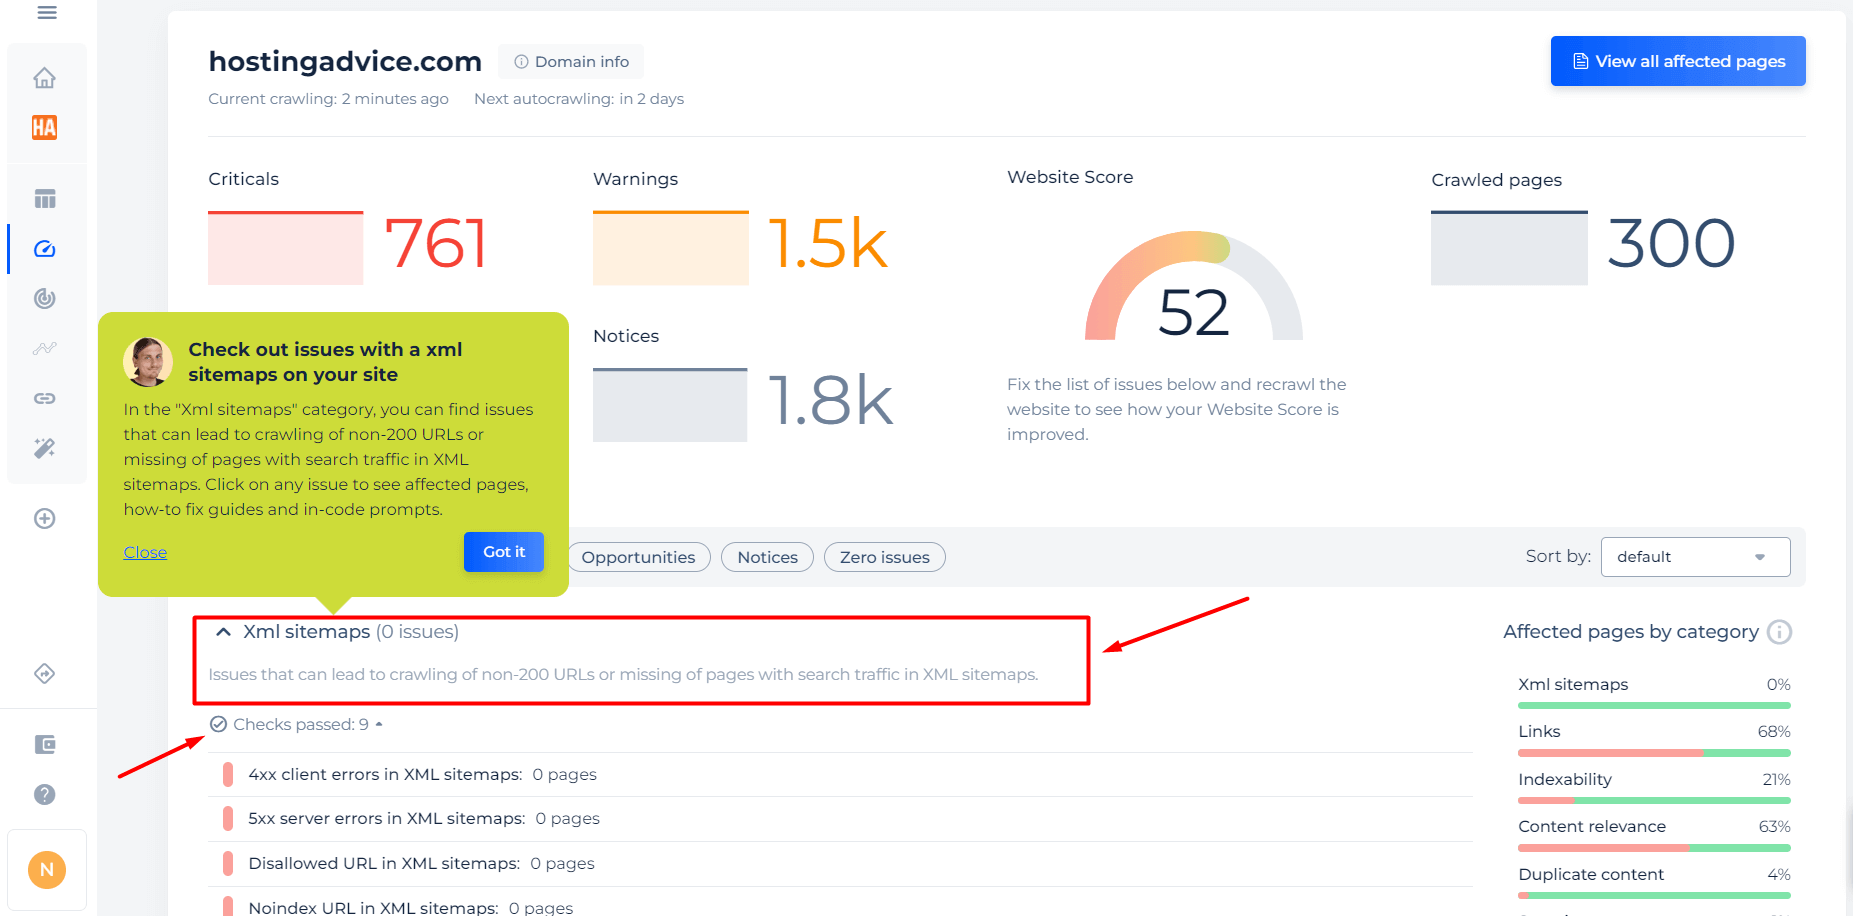Click the Indexability category progress bar
Image resolution: width=1853 pixels, height=916 pixels.
1654,800
